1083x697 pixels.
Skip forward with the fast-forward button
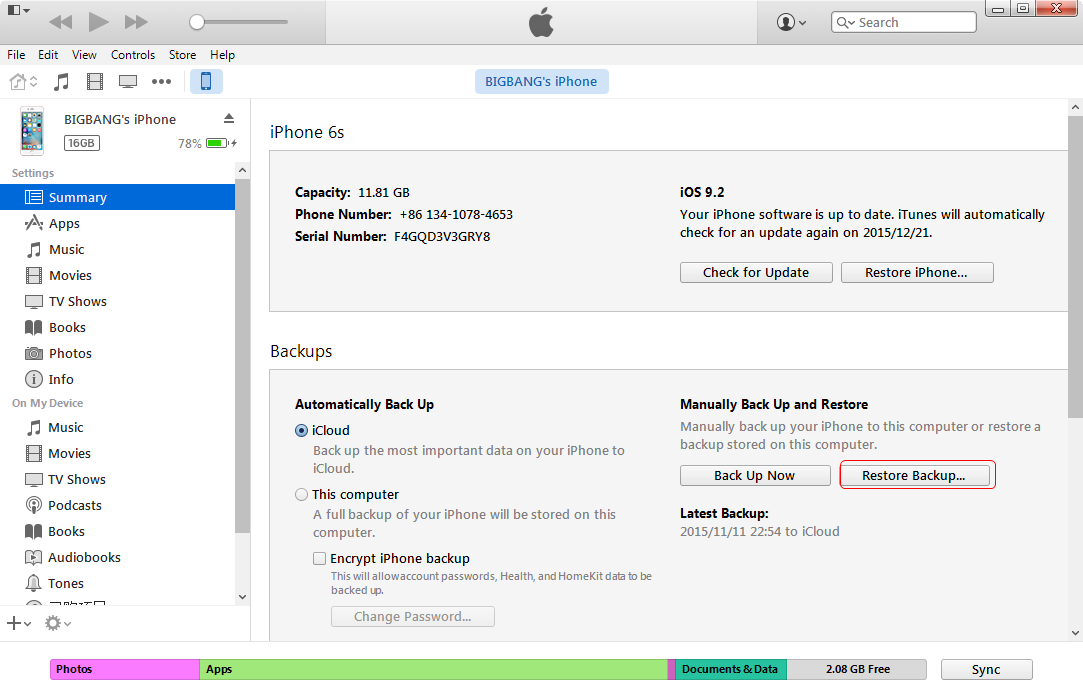[x=135, y=22]
